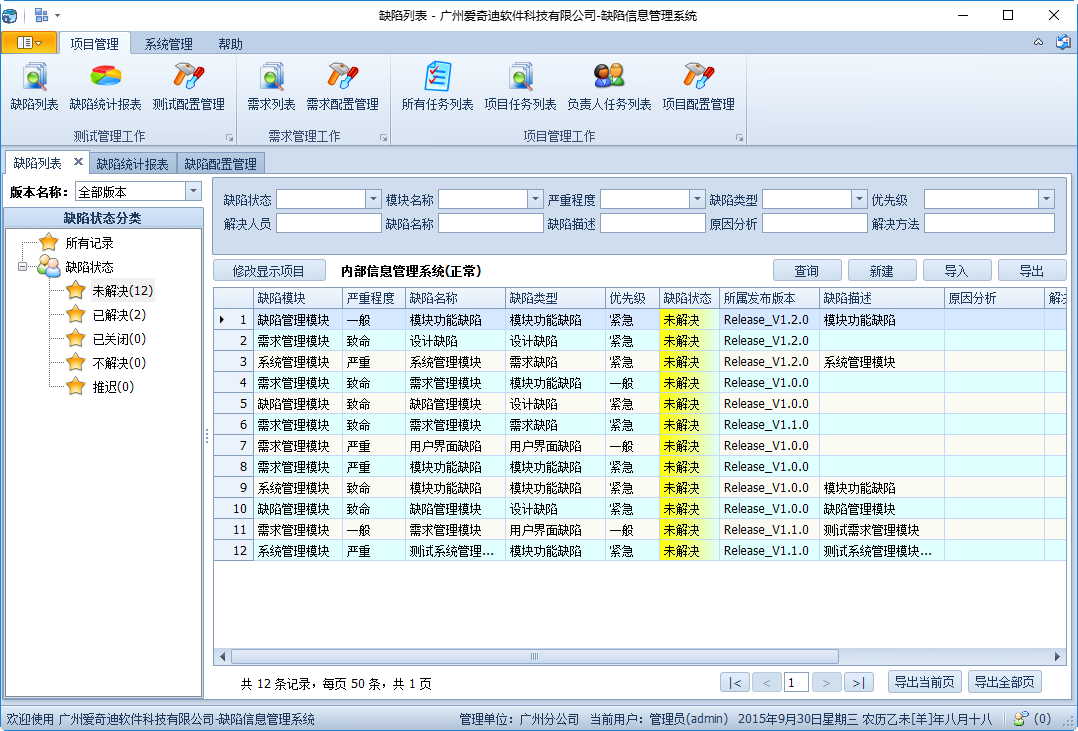
Task: Click the 解决人员 input field
Action: tap(328, 224)
